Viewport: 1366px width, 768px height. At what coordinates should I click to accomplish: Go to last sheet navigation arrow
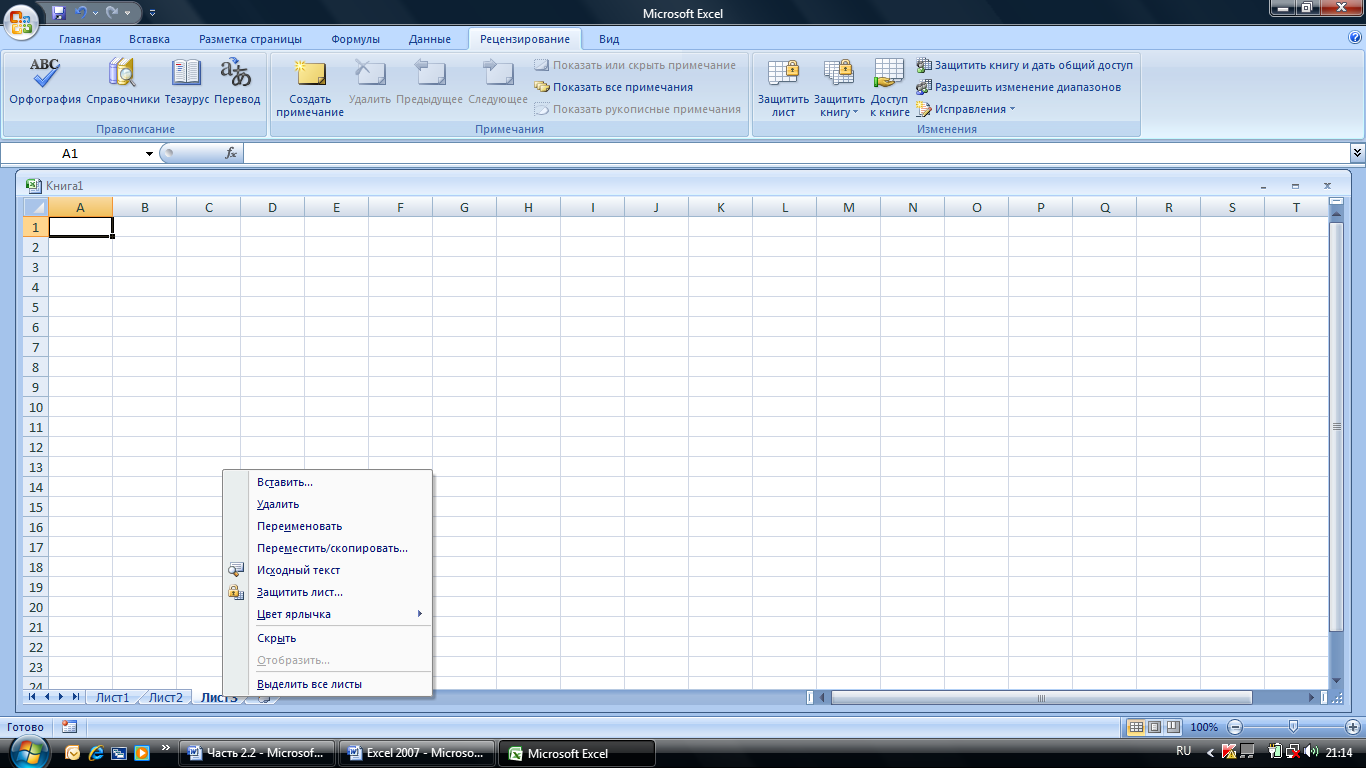pos(77,696)
